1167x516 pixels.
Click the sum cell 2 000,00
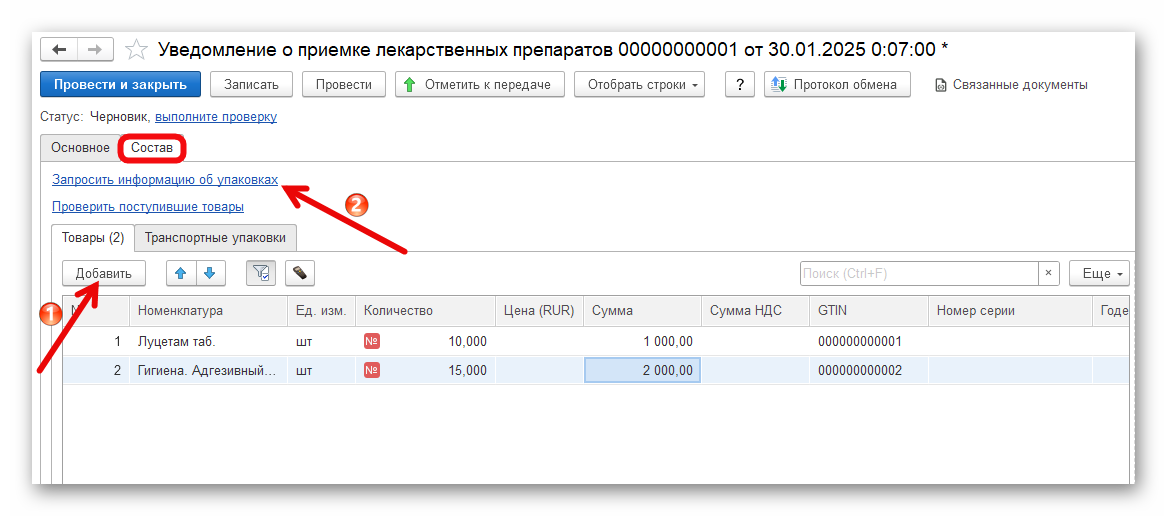(642, 370)
